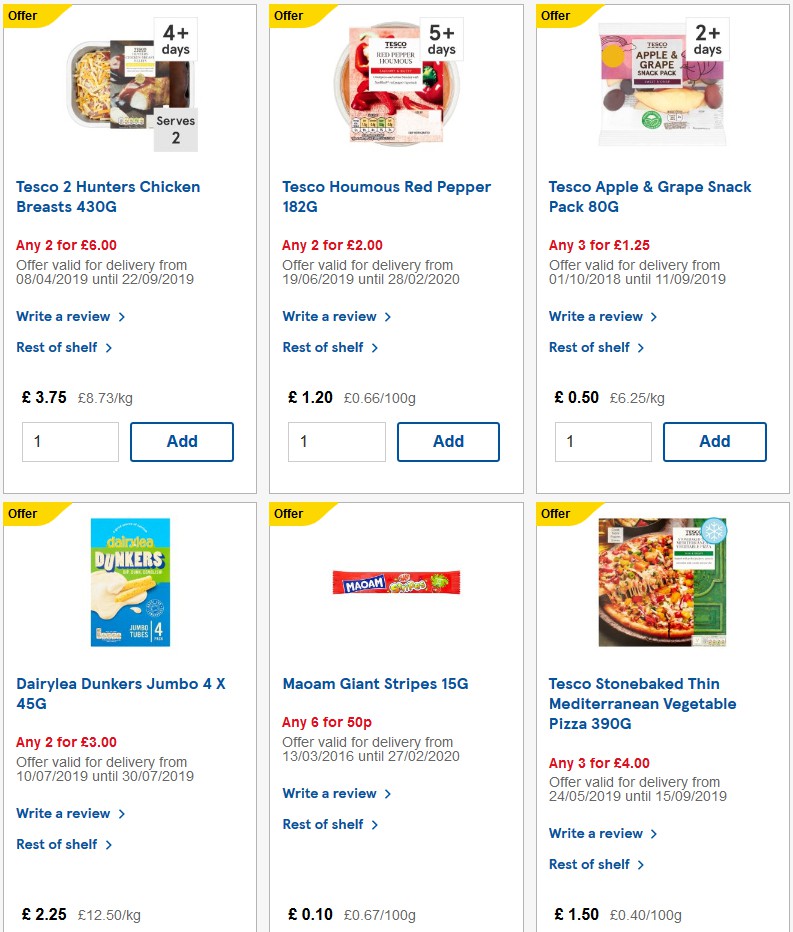View the Dairylea Dunkers product image
This screenshot has height=932, width=793.
click(x=129, y=582)
